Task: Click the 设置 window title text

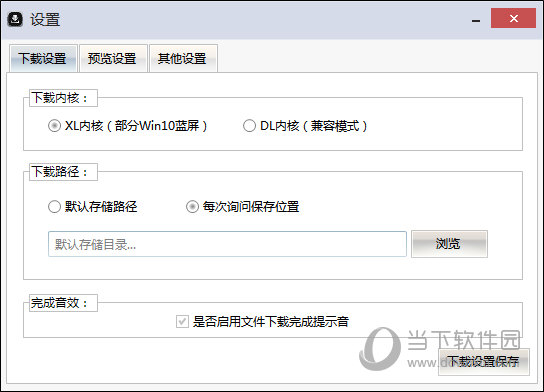Action: coord(45,19)
